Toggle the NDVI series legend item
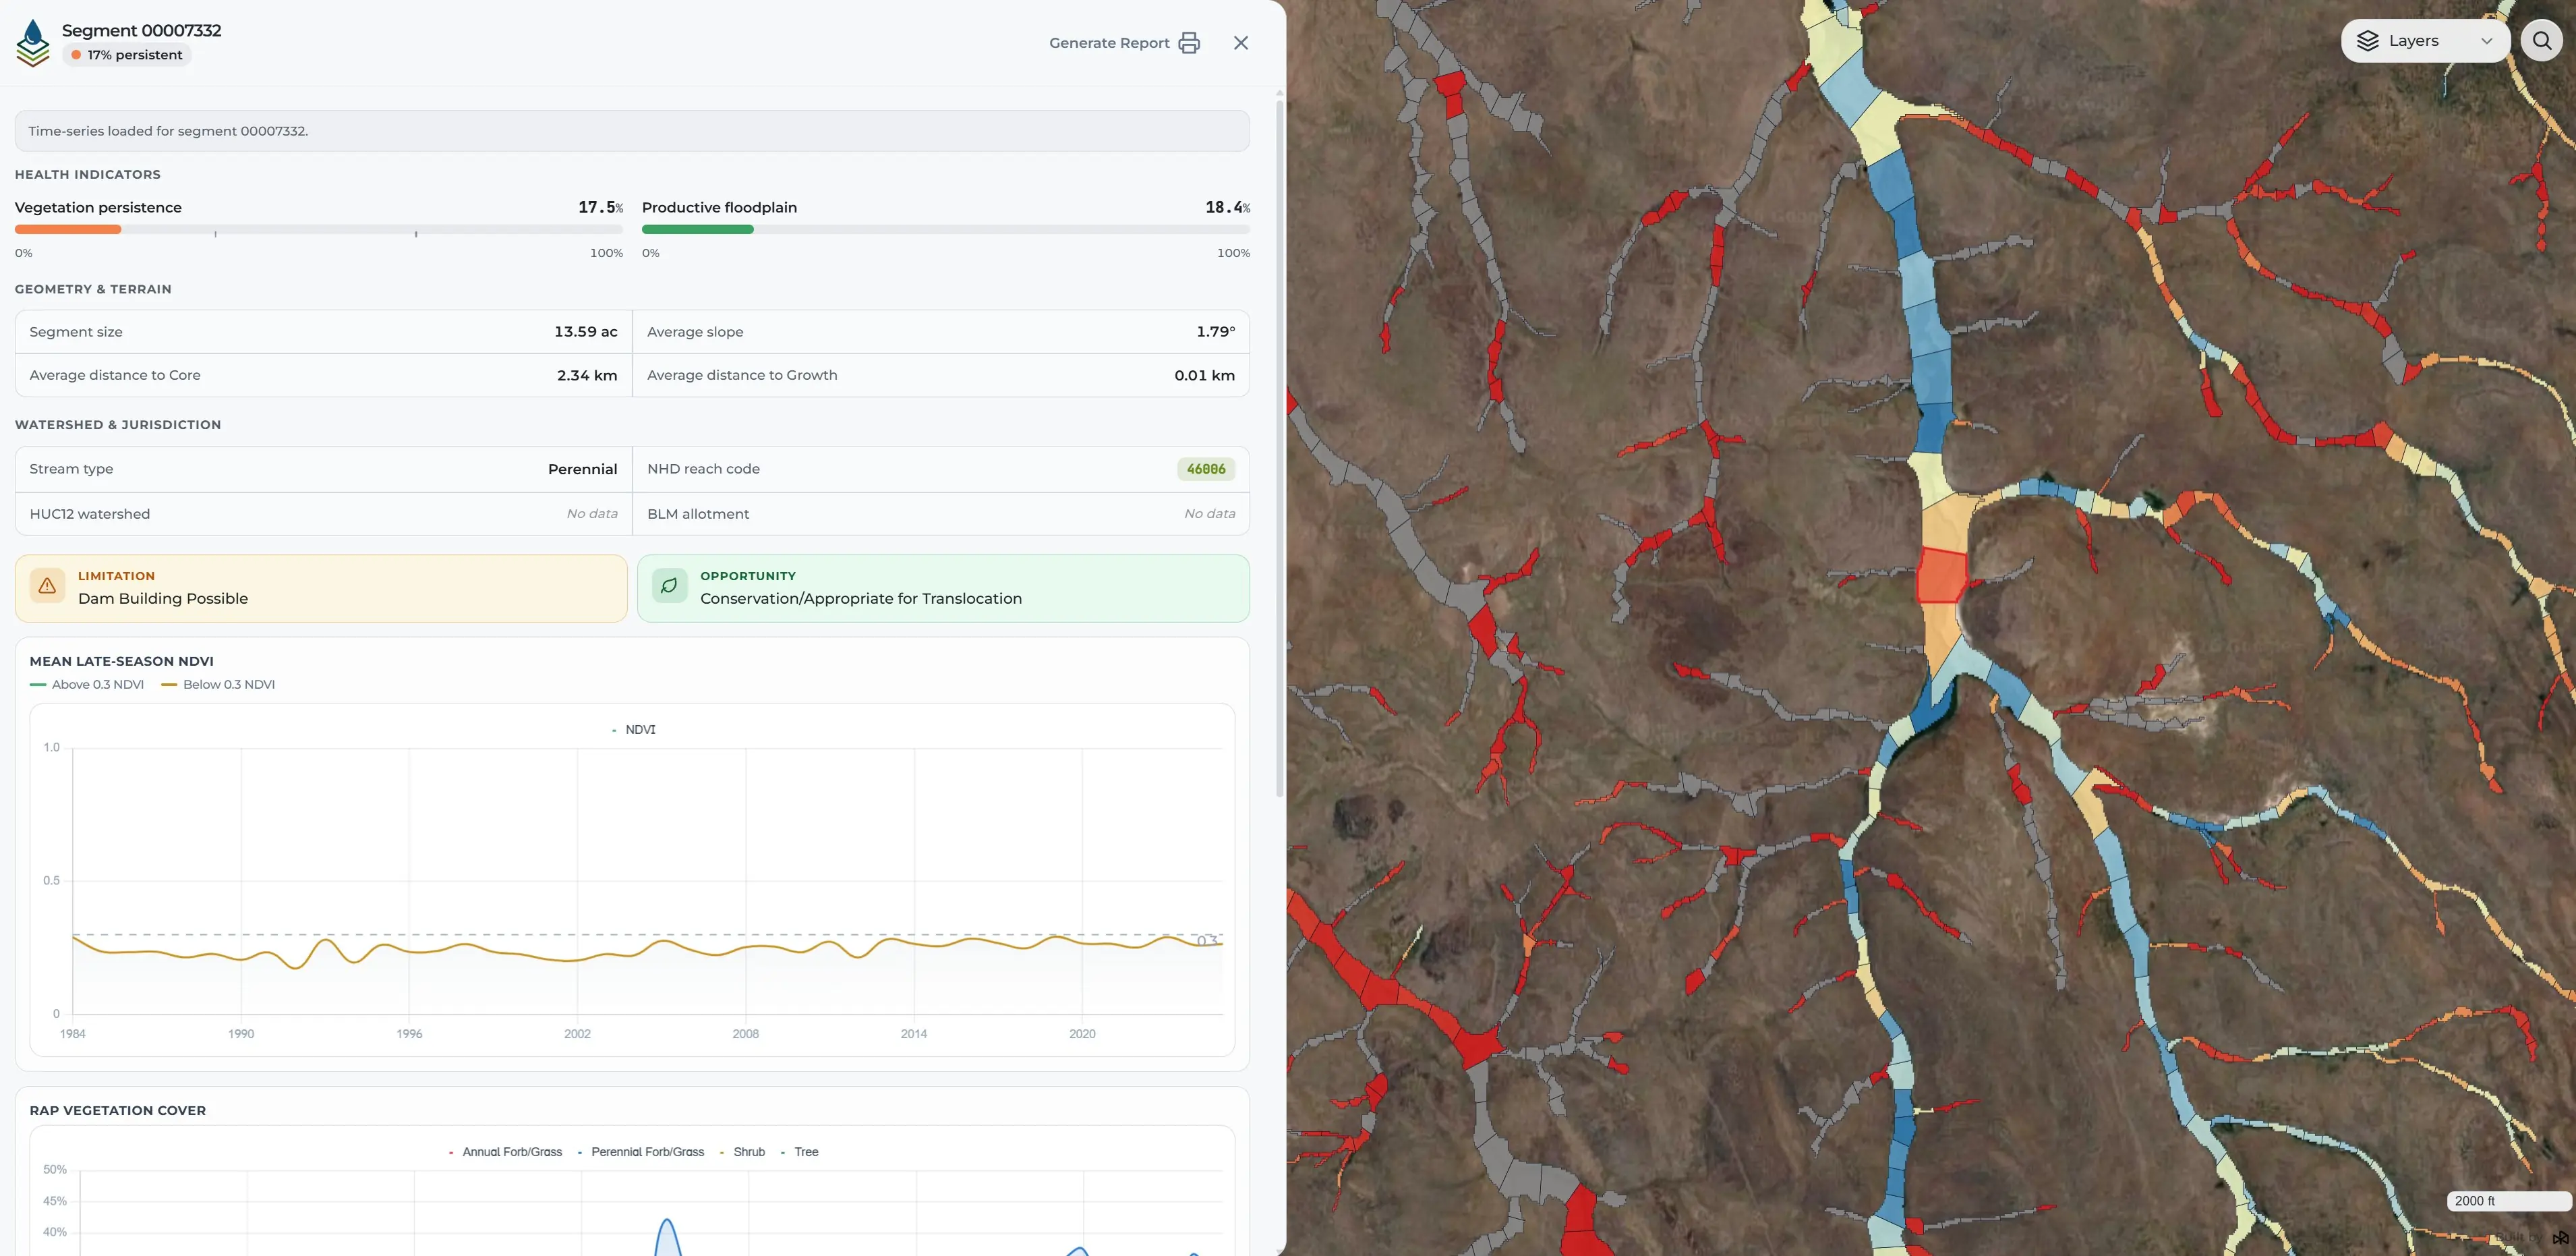 [634, 730]
